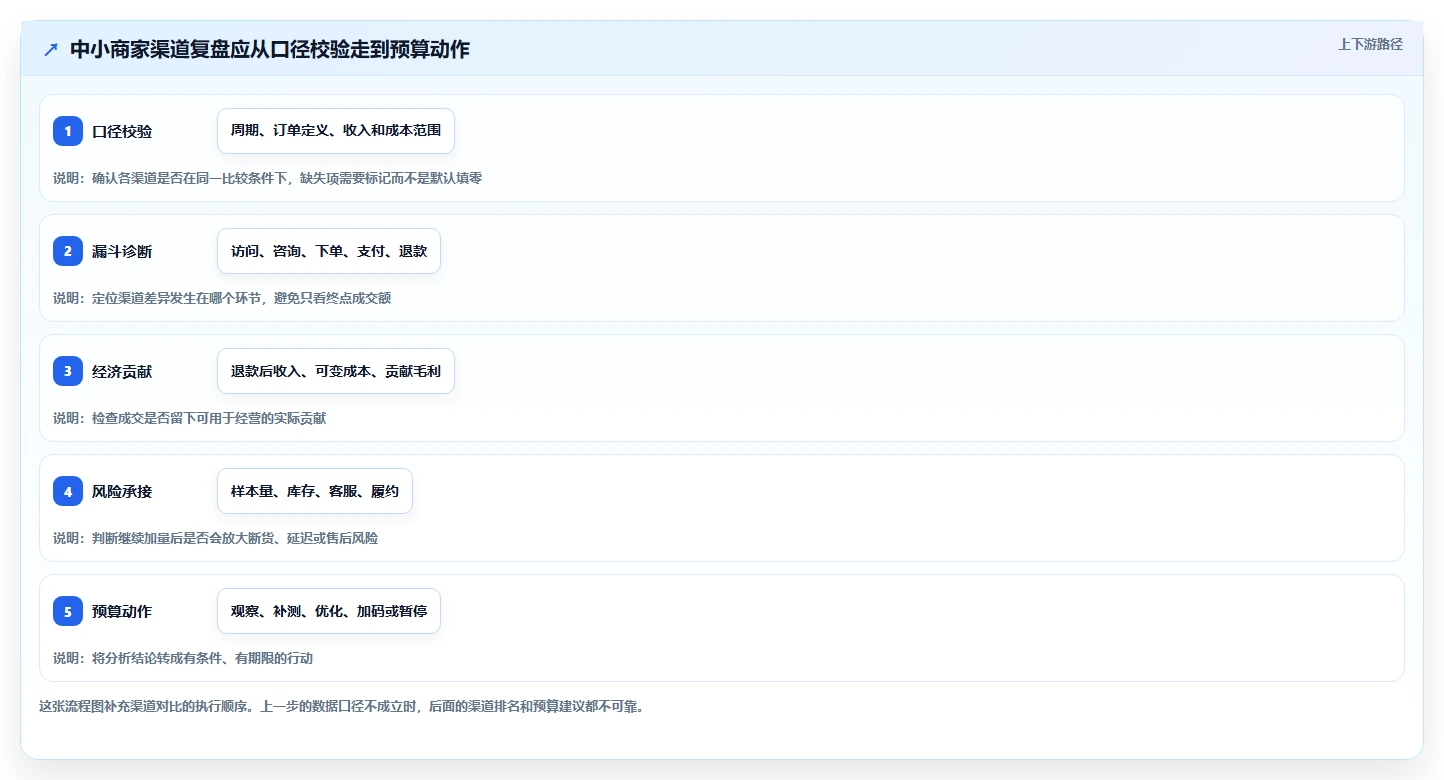Click the note starting 说明：确认各渠道是否在同一比较条件下
The height and width of the screenshot is (780, 1444).
(268, 178)
